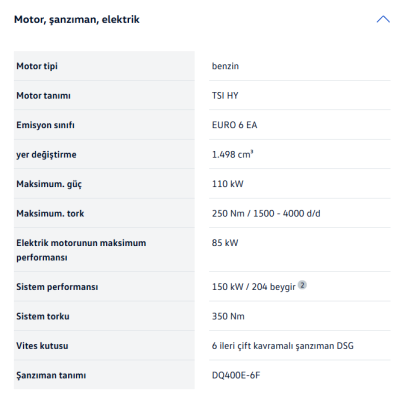The image size is (405, 400).
Task: Select the Maksimum. güç label
Action: [49, 184]
